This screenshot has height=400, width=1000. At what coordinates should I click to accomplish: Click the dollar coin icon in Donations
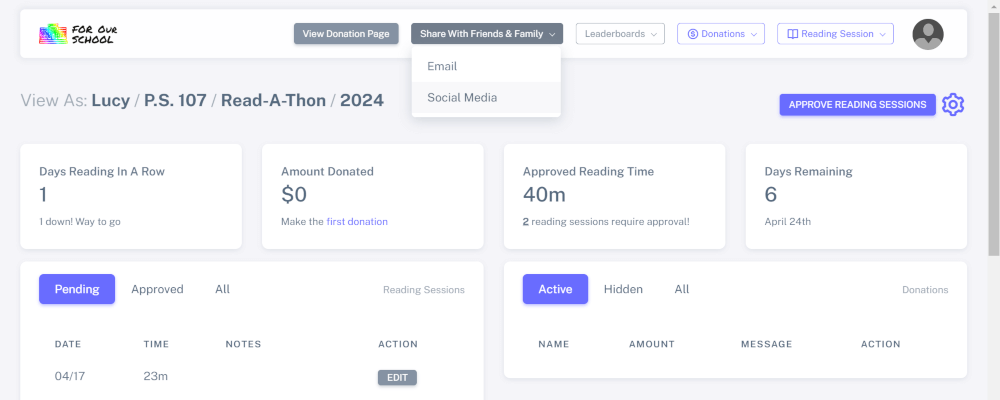[x=692, y=34]
